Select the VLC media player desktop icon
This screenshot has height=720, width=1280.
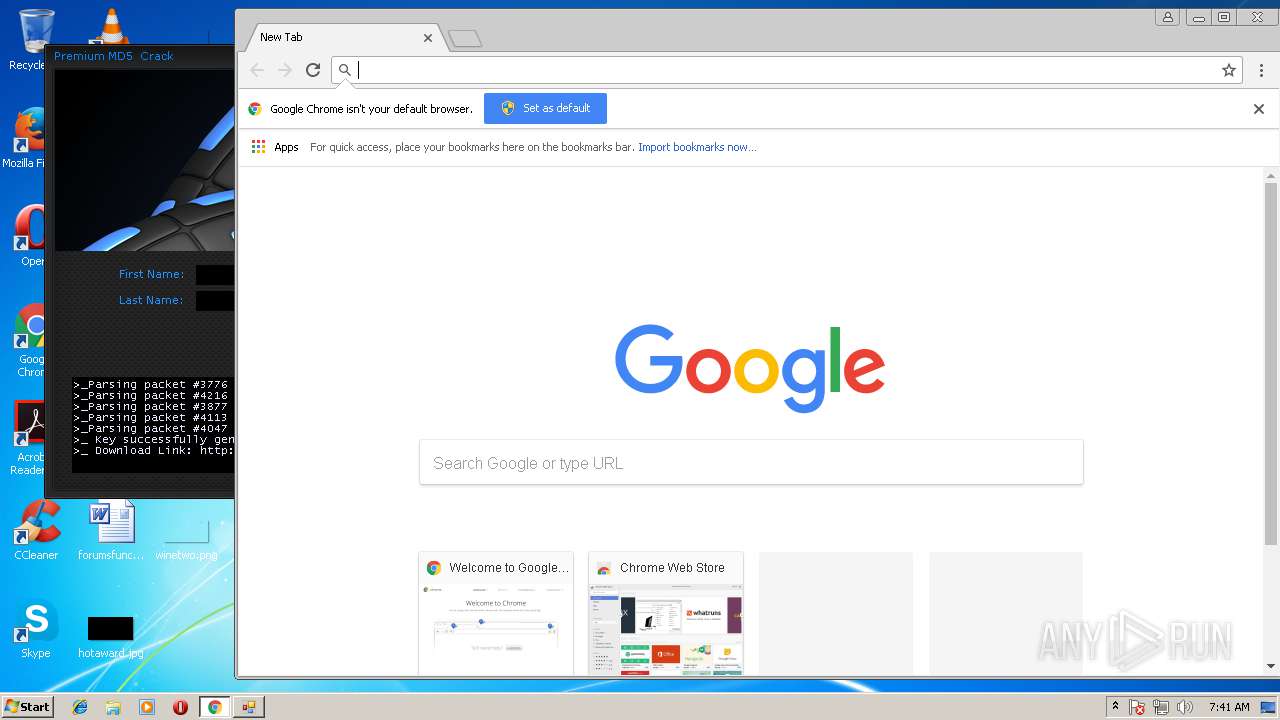click(x=110, y=26)
